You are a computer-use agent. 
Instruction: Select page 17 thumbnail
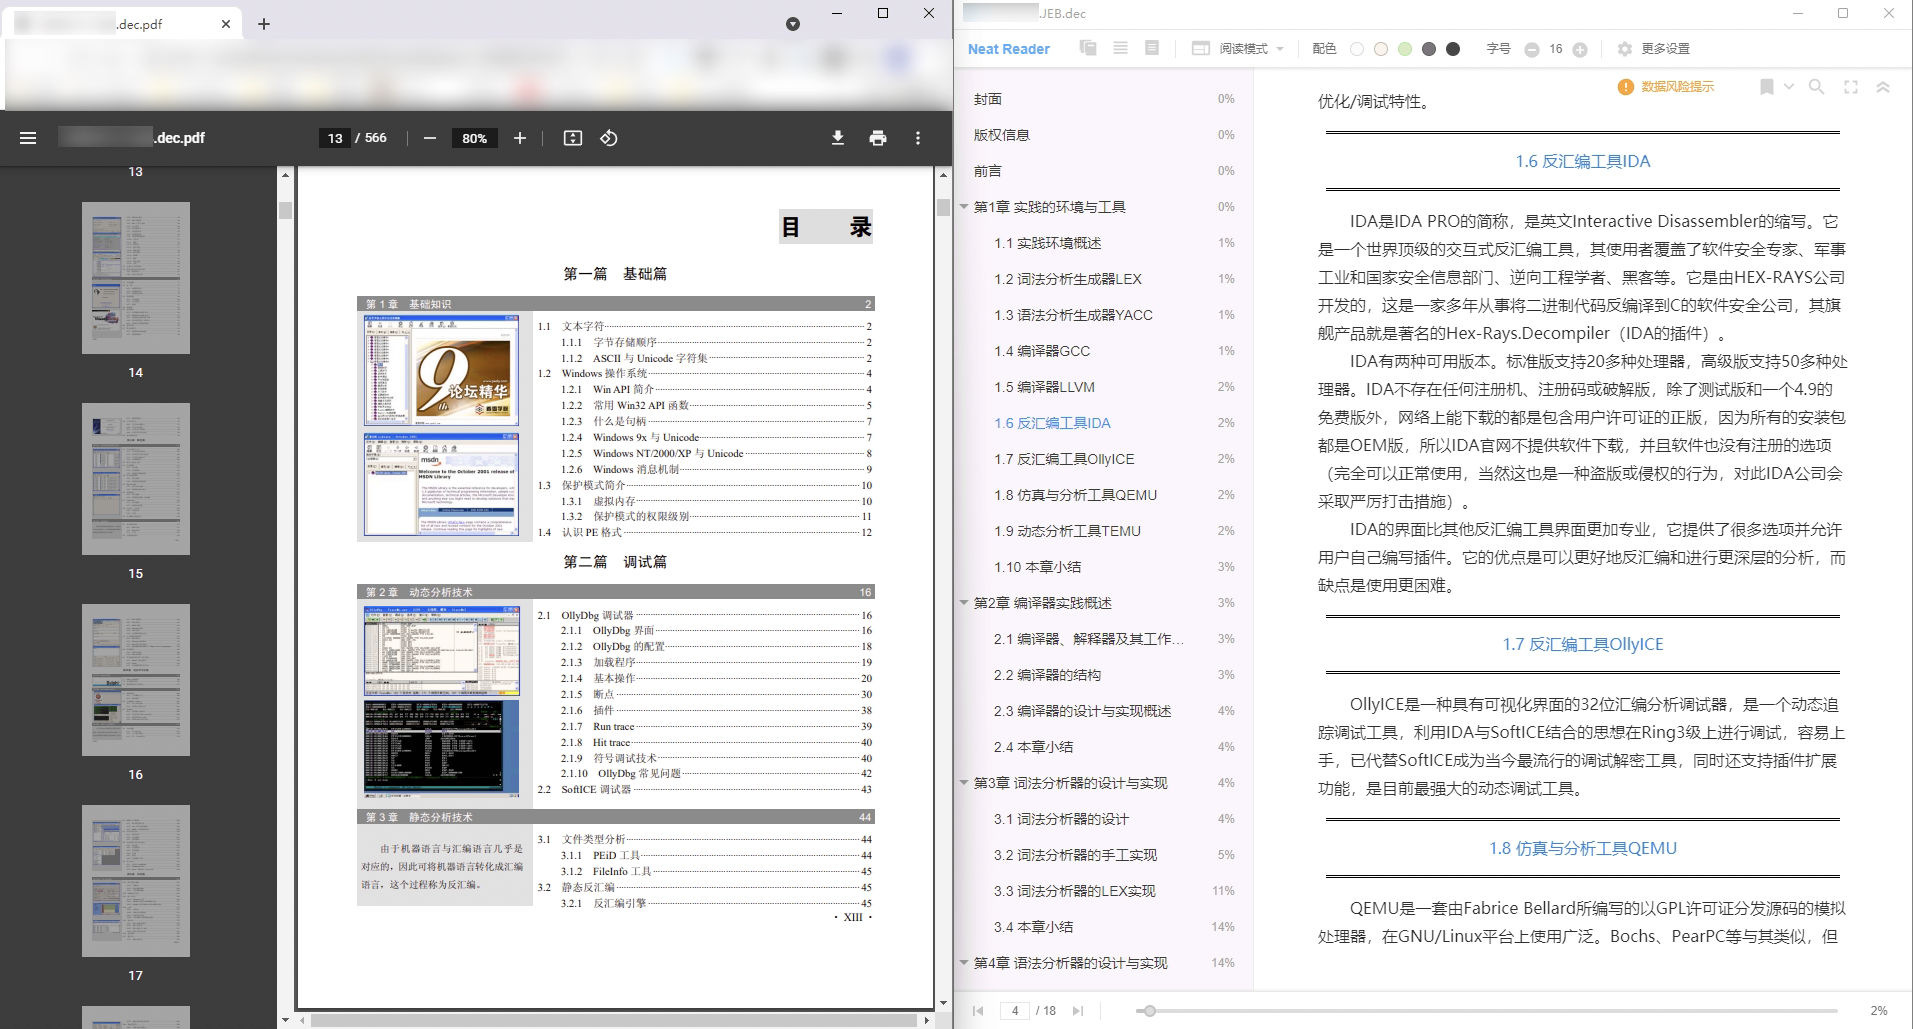coord(136,881)
